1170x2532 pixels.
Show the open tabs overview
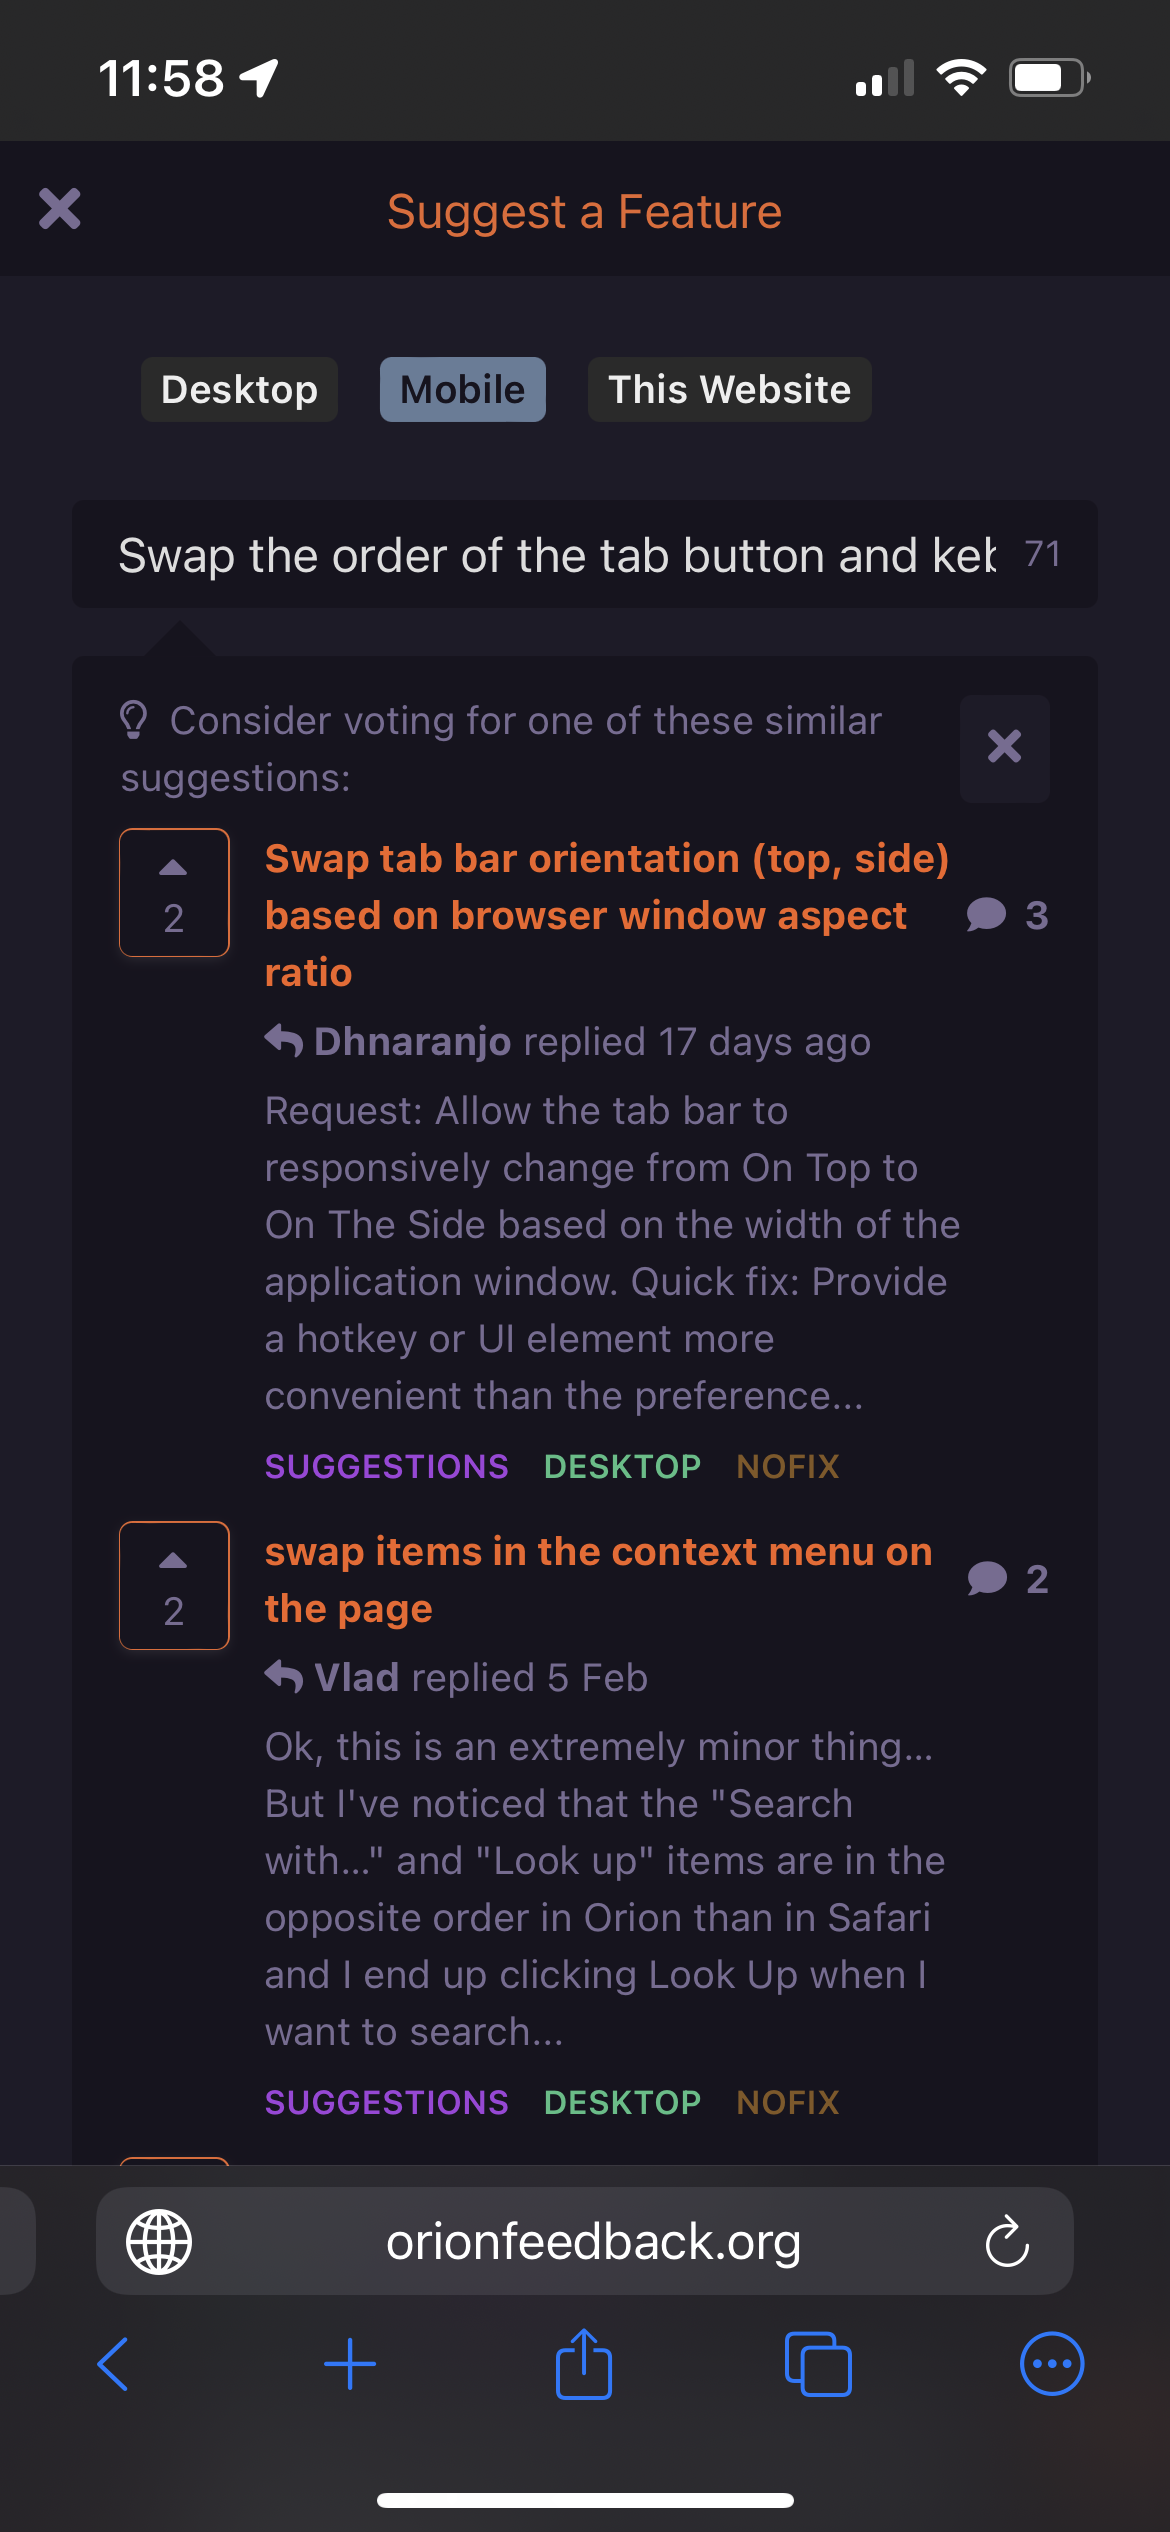[x=818, y=2364]
